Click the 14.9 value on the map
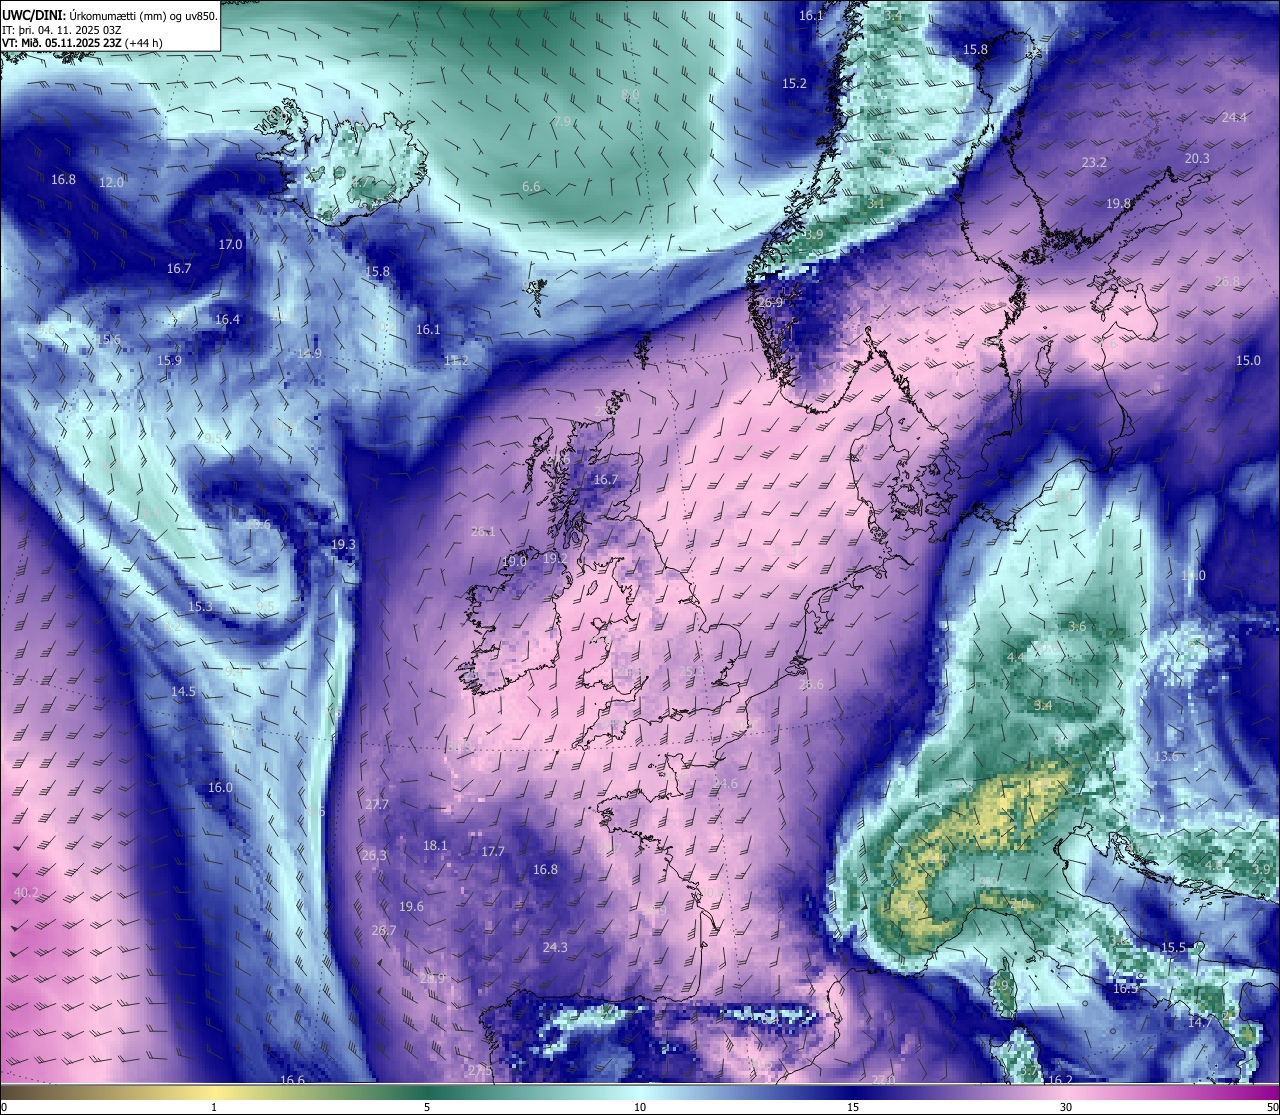This screenshot has width=1280, height=1115. [x=309, y=354]
